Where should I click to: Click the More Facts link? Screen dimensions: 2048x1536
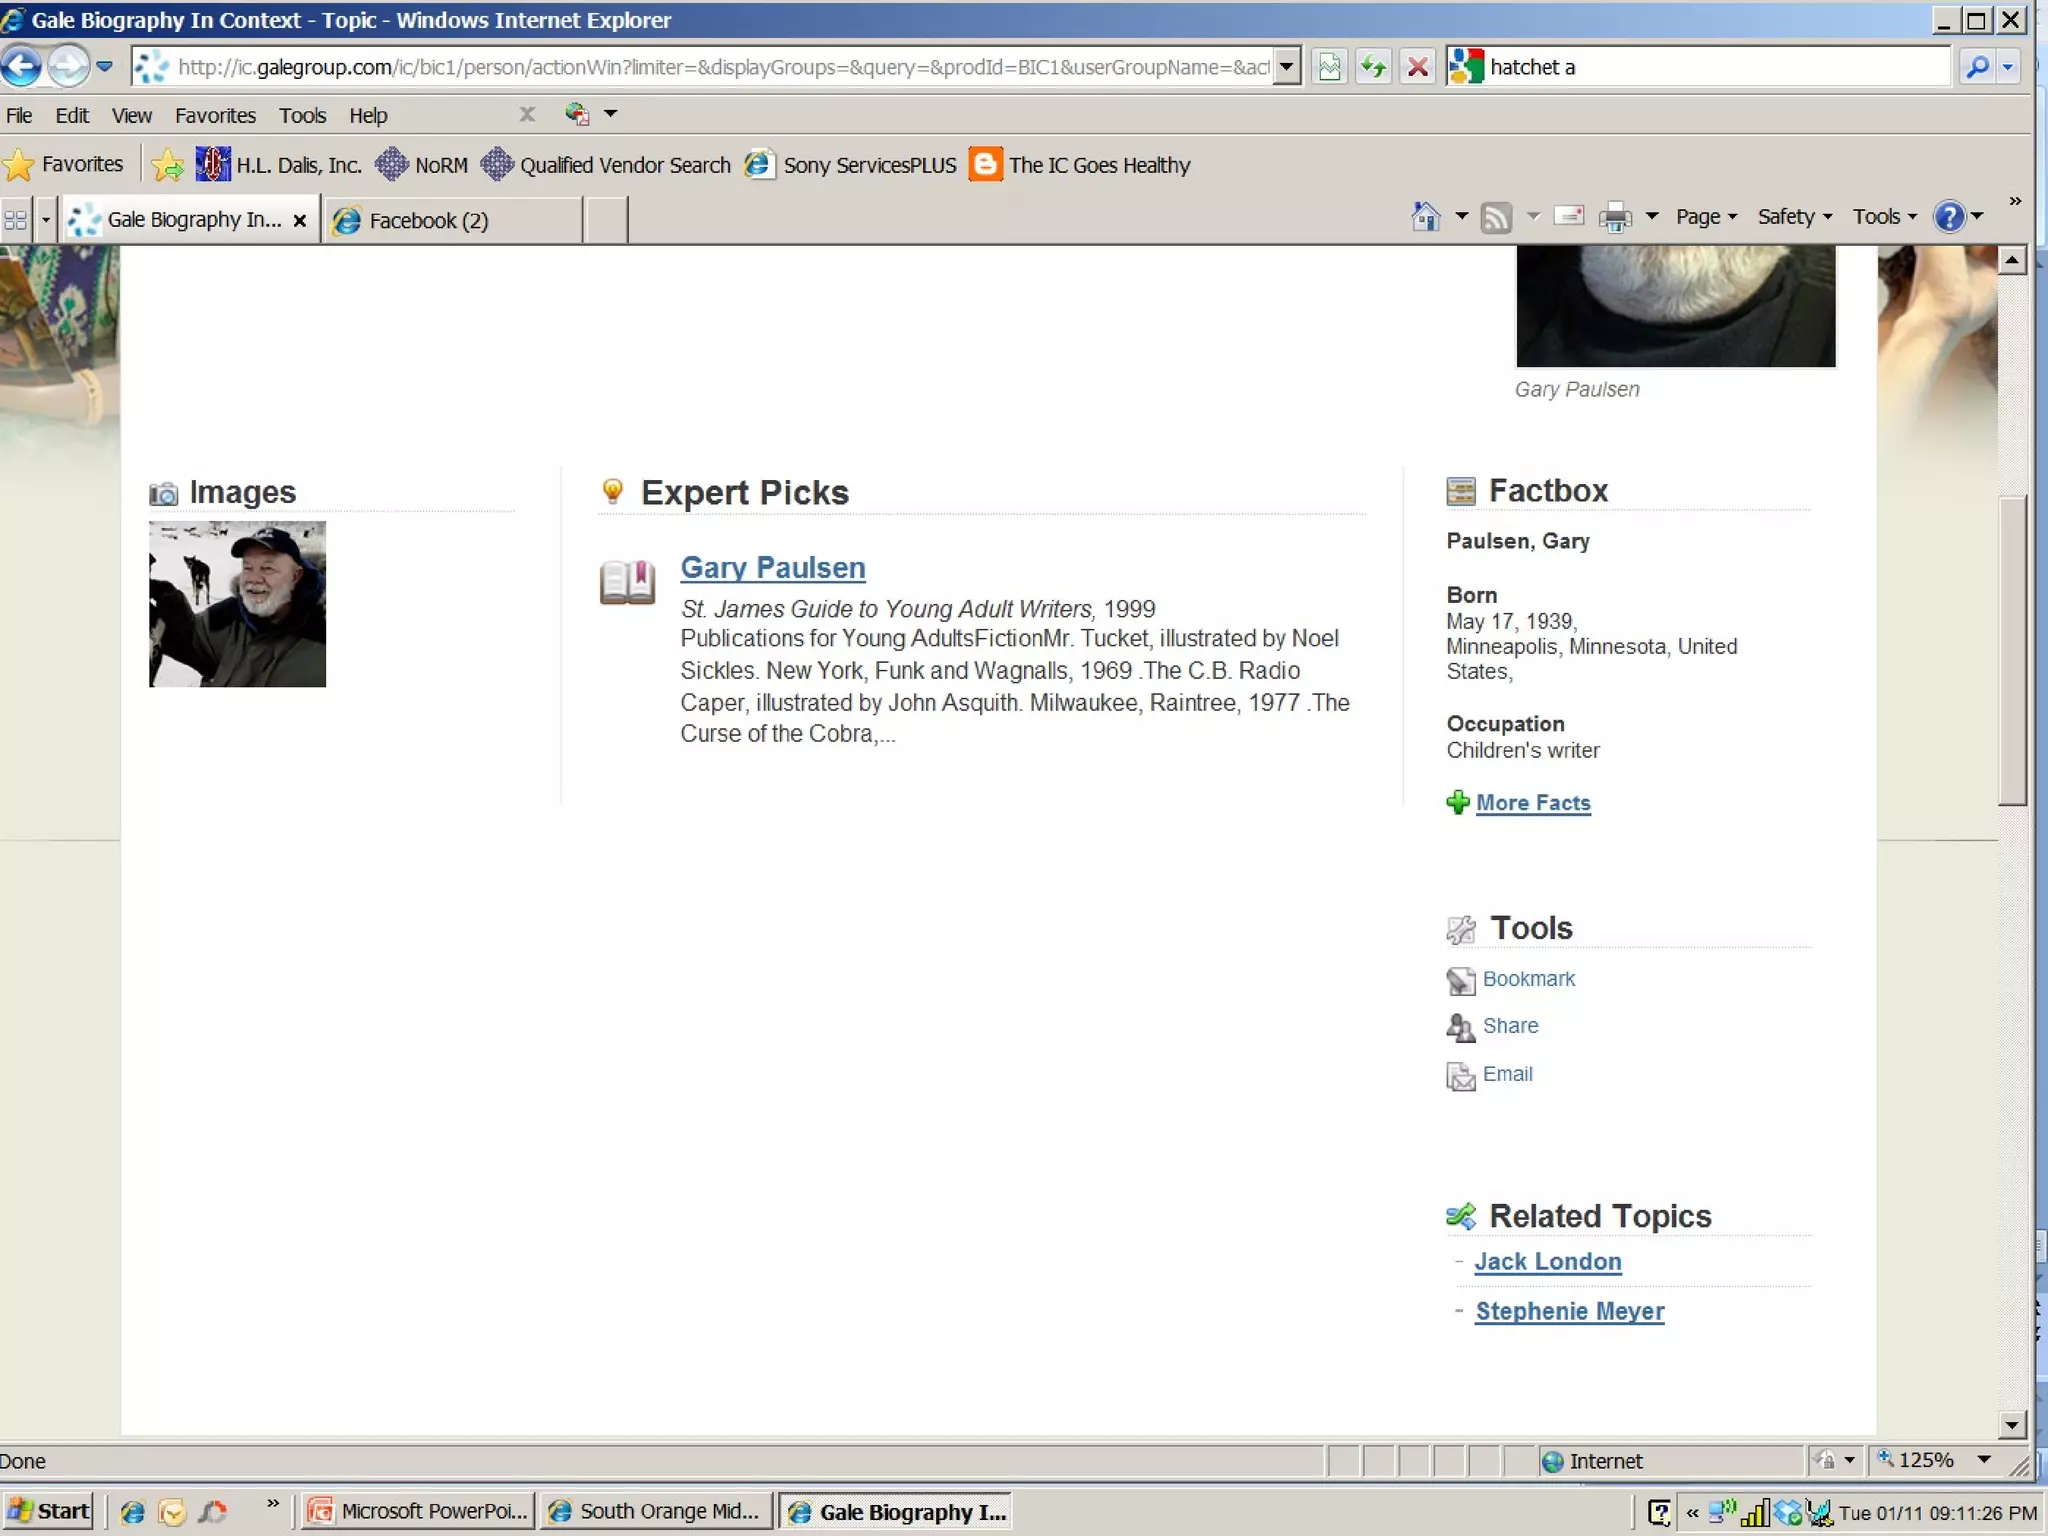click(x=1532, y=802)
